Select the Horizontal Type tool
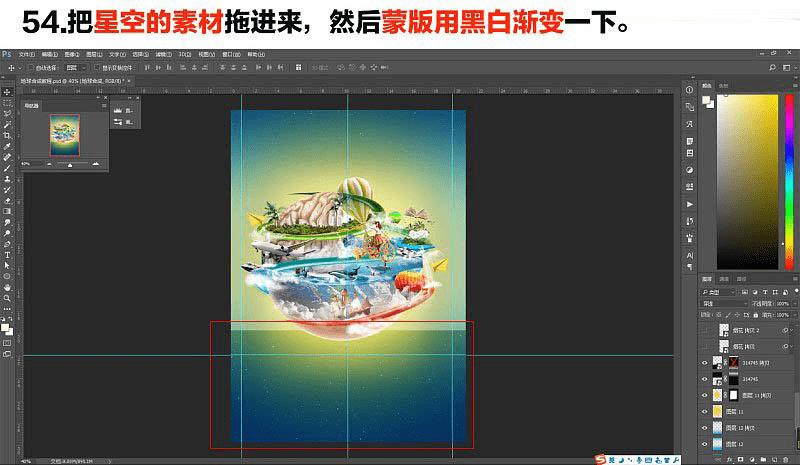The image size is (800, 465). 7,255
